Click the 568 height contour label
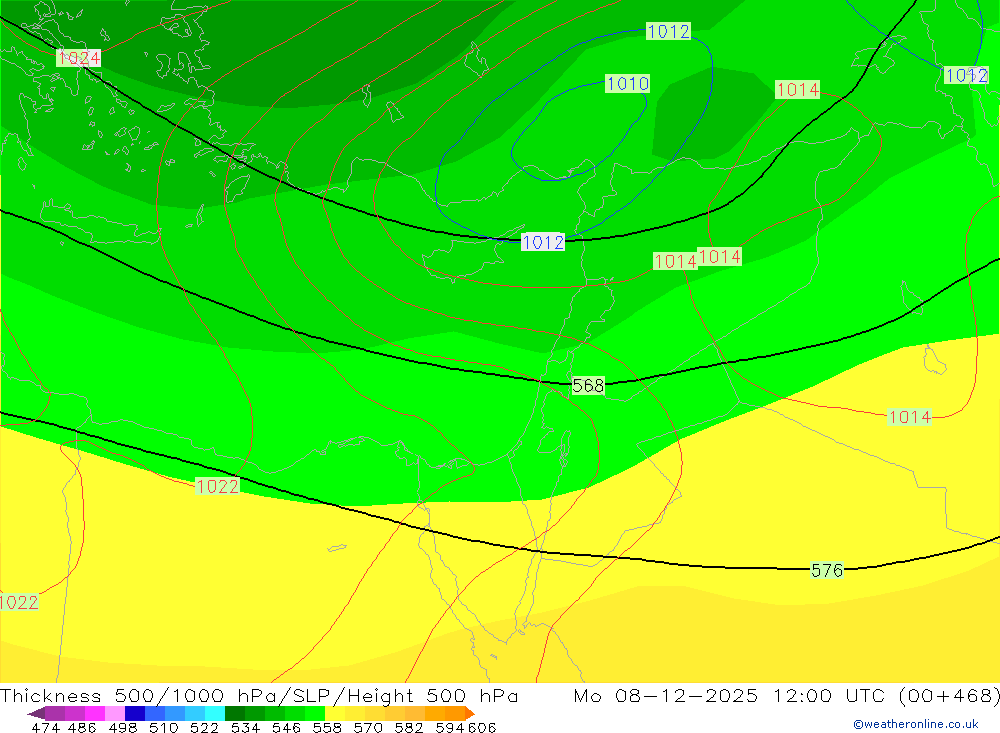This screenshot has width=1000, height=733. (x=588, y=385)
